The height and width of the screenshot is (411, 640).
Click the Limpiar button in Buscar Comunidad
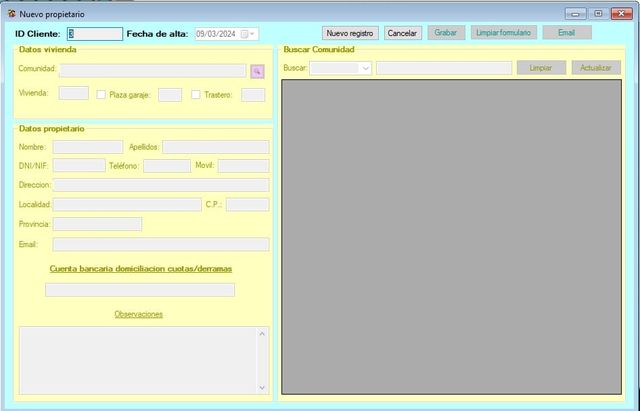[541, 68]
